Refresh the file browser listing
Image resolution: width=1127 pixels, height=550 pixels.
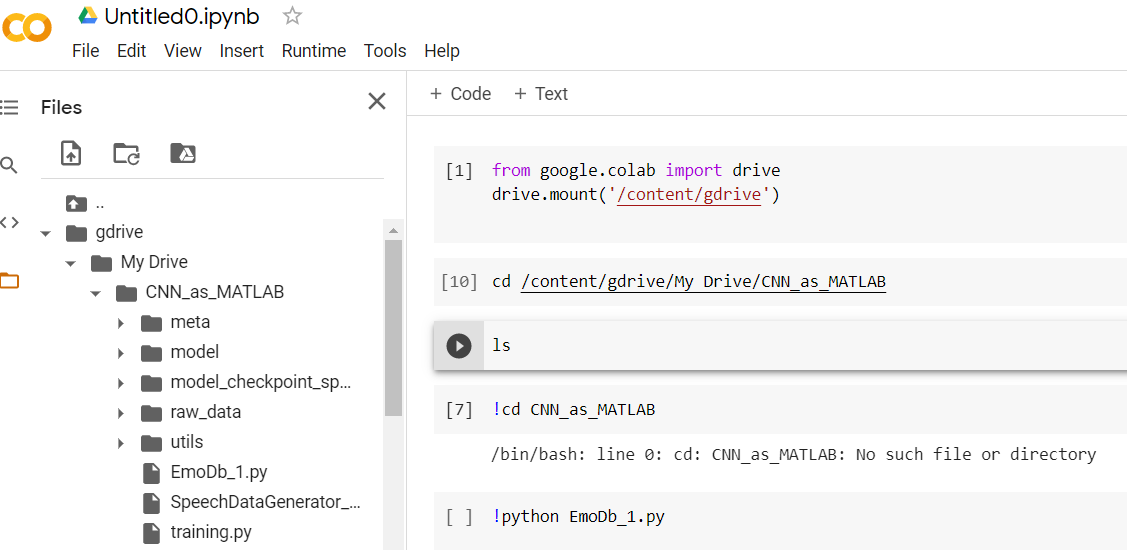pyautogui.click(x=127, y=153)
